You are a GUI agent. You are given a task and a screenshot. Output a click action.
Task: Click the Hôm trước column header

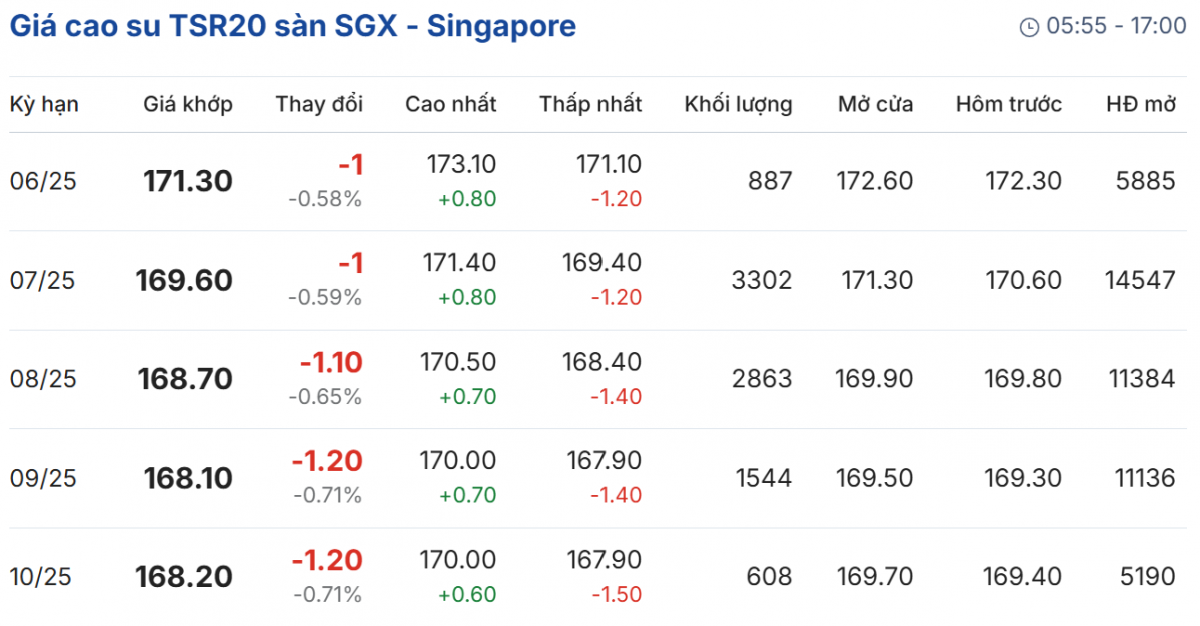tap(1008, 104)
